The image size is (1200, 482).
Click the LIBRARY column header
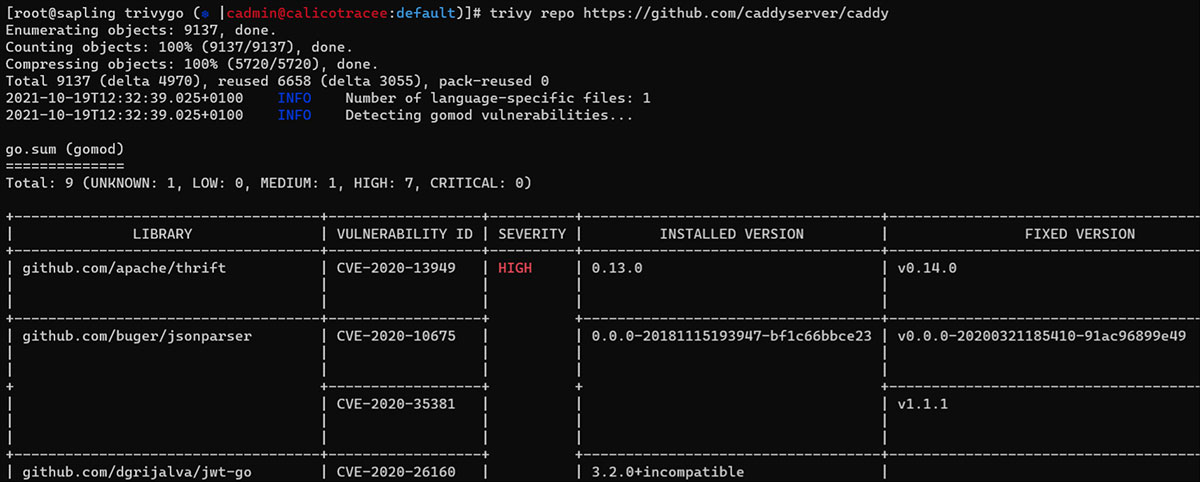(x=163, y=234)
